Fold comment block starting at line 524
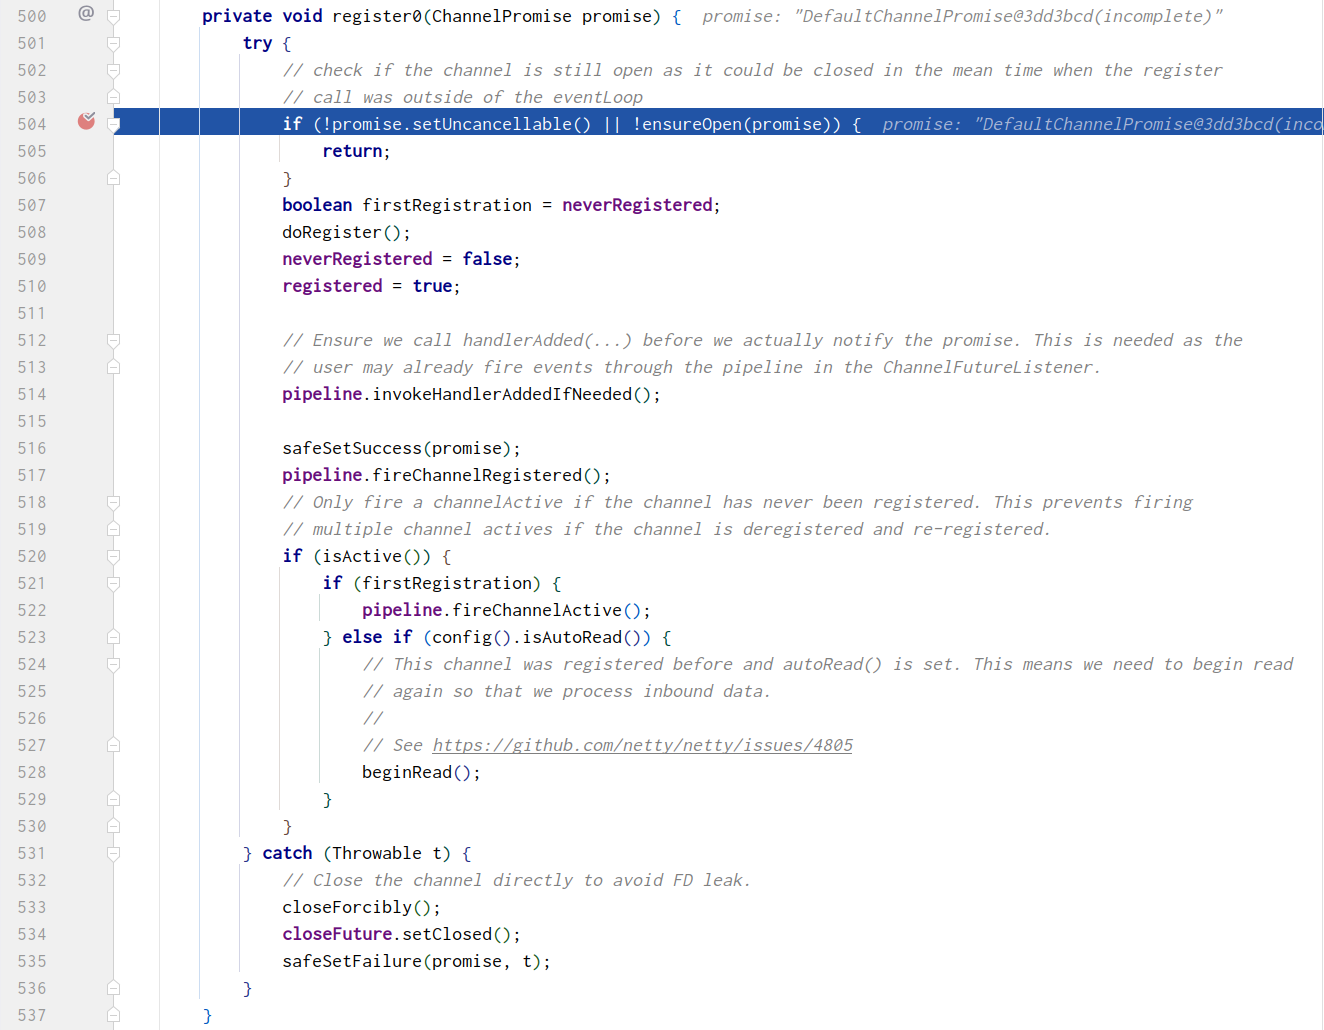 [x=113, y=665]
